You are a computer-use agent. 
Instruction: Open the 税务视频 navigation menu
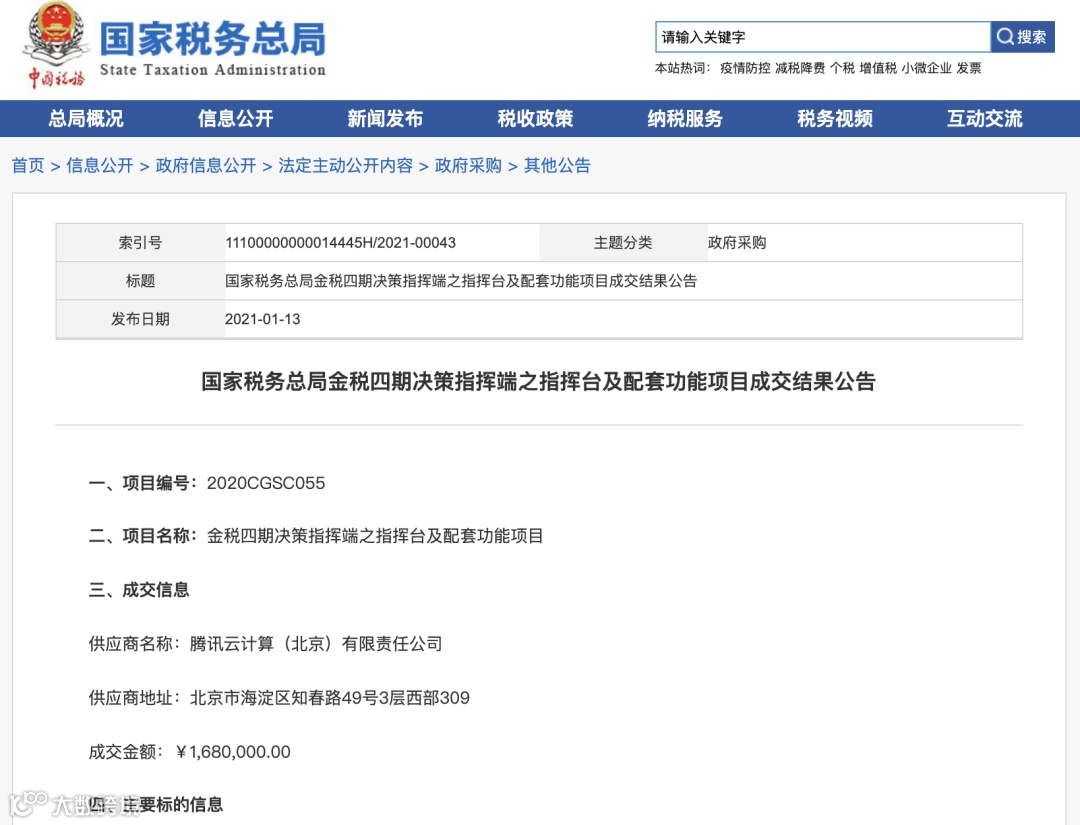(x=835, y=118)
